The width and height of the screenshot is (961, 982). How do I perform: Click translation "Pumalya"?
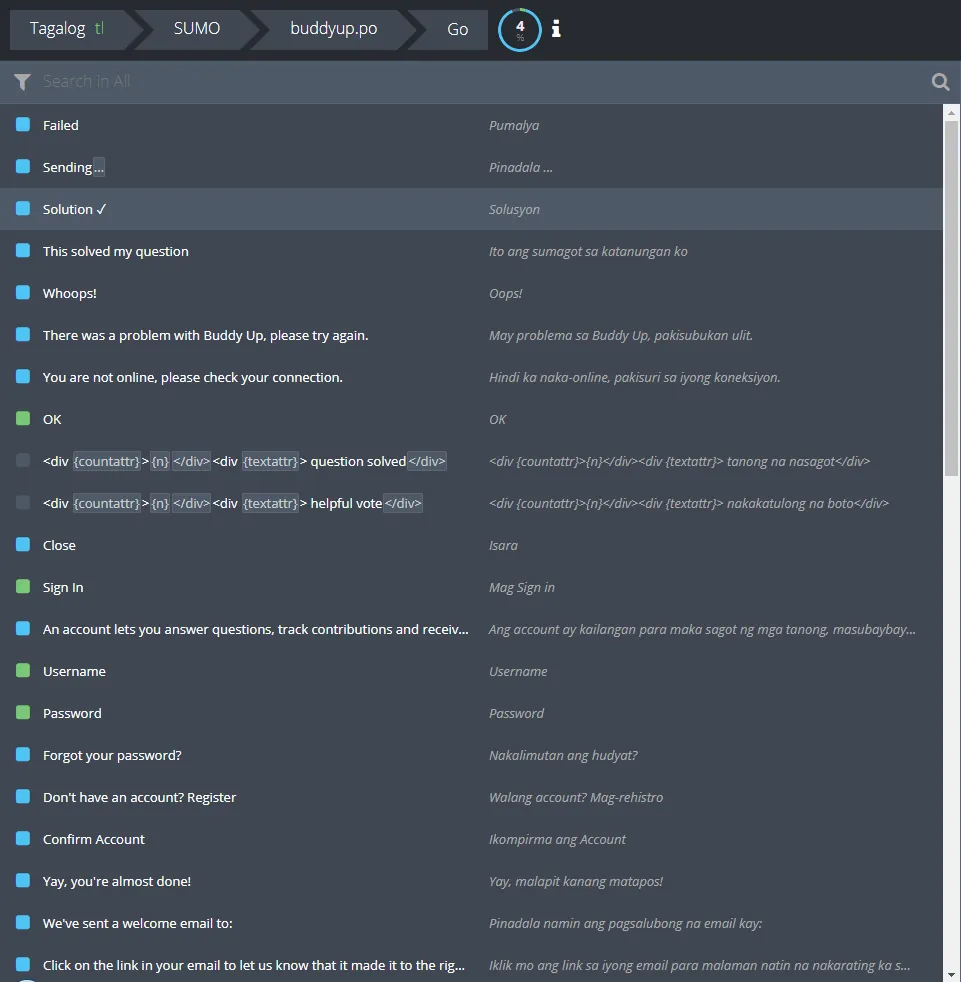pos(514,125)
